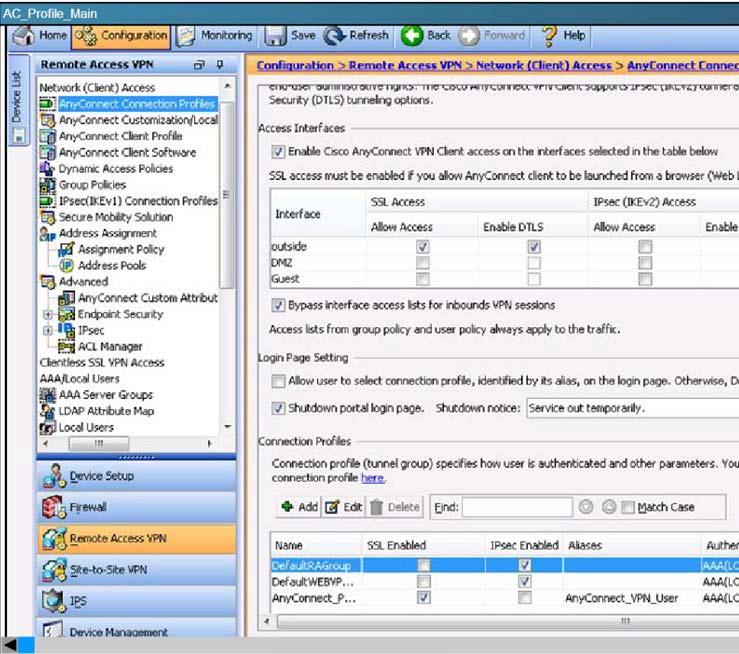739x654 pixels.
Task: Click the Add connection profile button
Action: click(x=298, y=507)
